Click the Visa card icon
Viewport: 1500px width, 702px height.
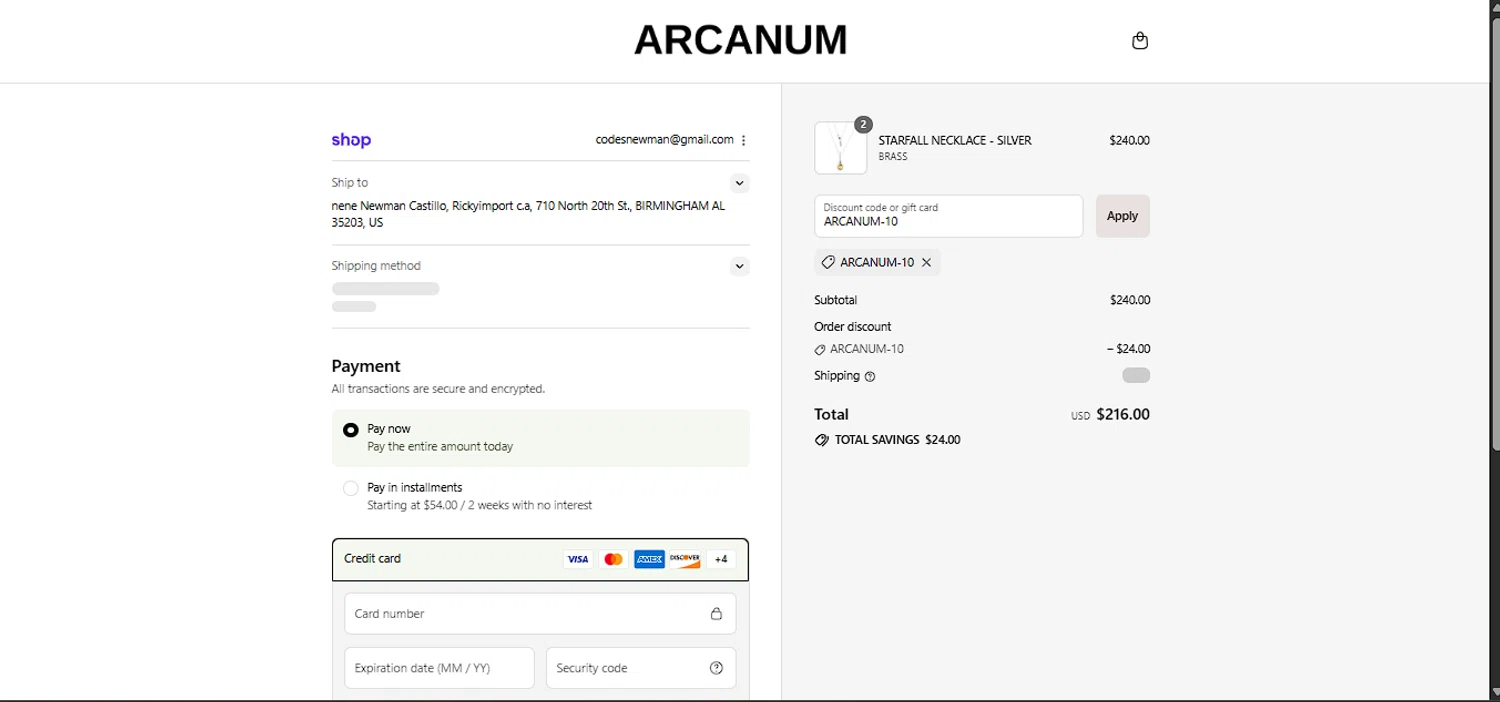[x=578, y=559]
